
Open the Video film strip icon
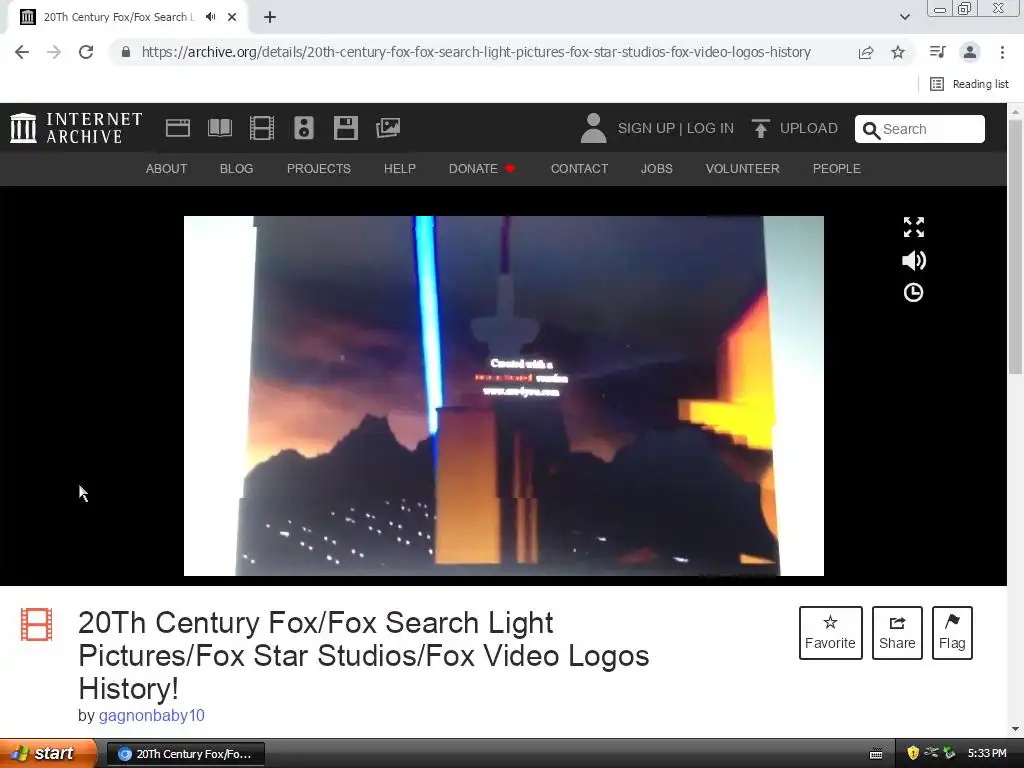262,128
